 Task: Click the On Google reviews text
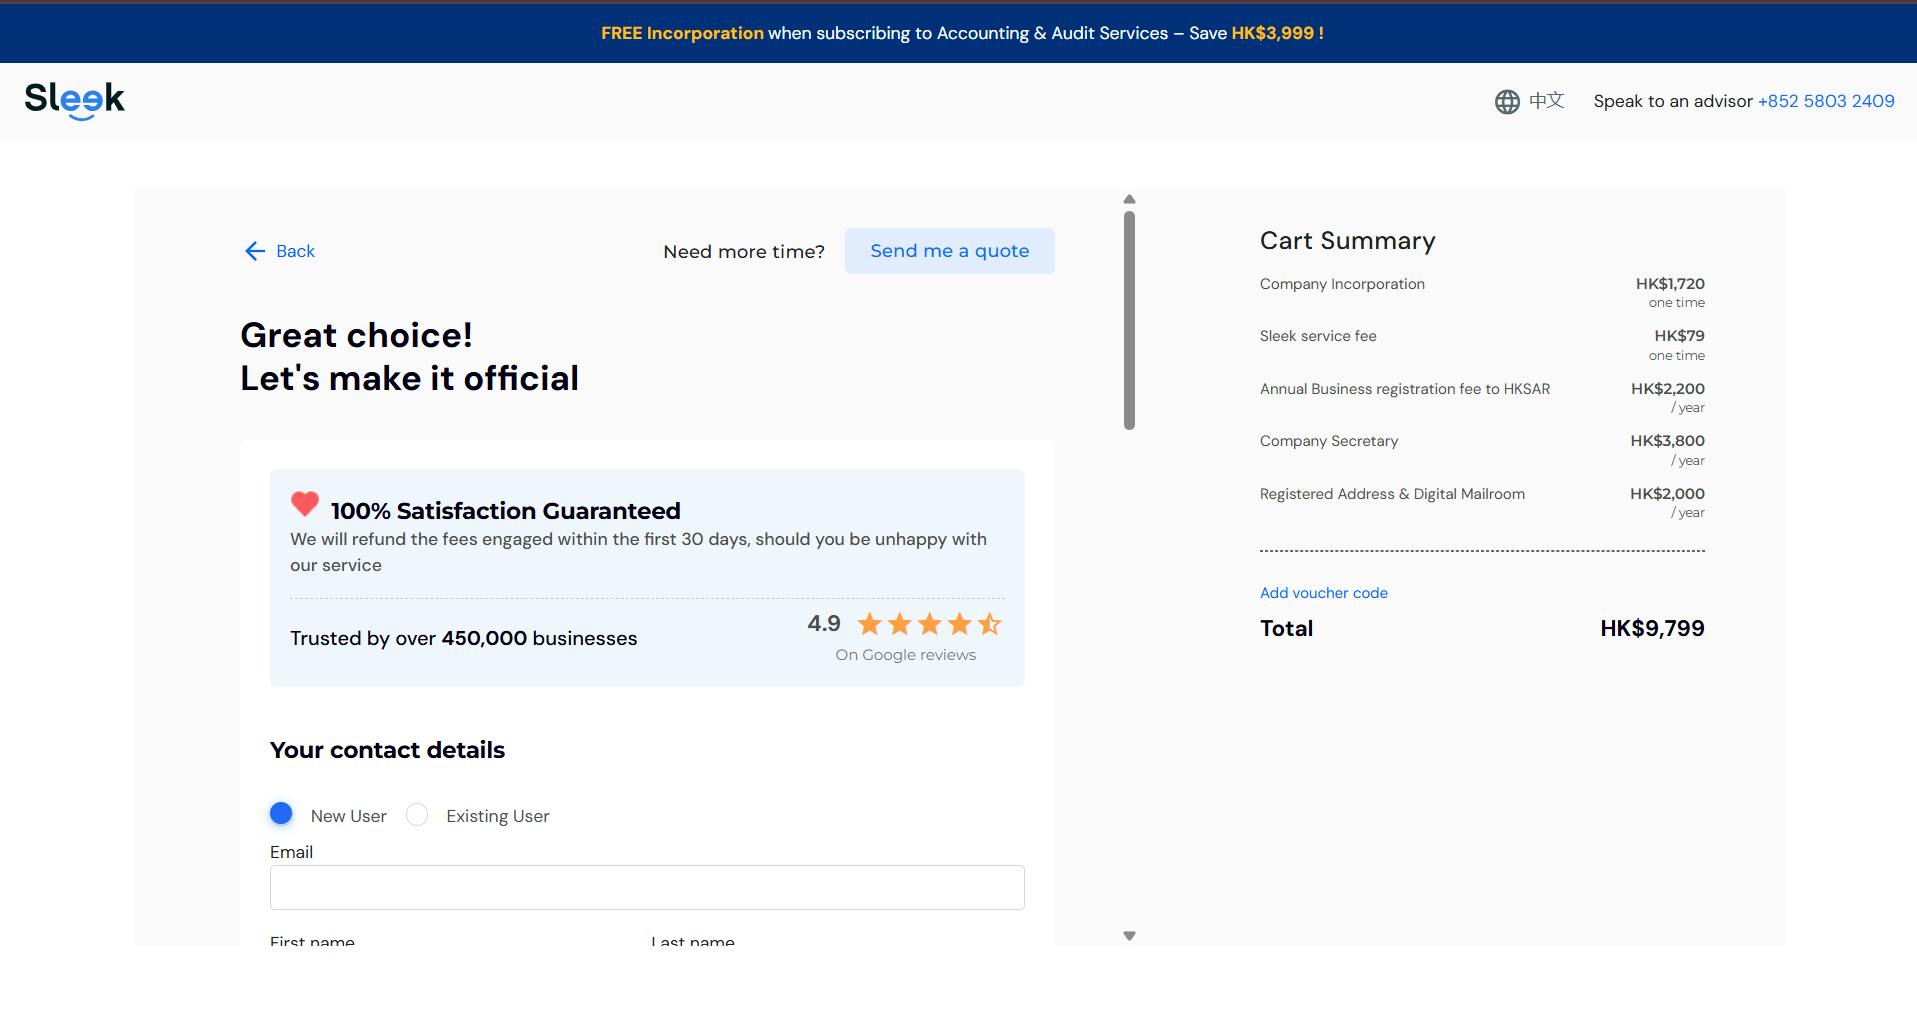[905, 655]
